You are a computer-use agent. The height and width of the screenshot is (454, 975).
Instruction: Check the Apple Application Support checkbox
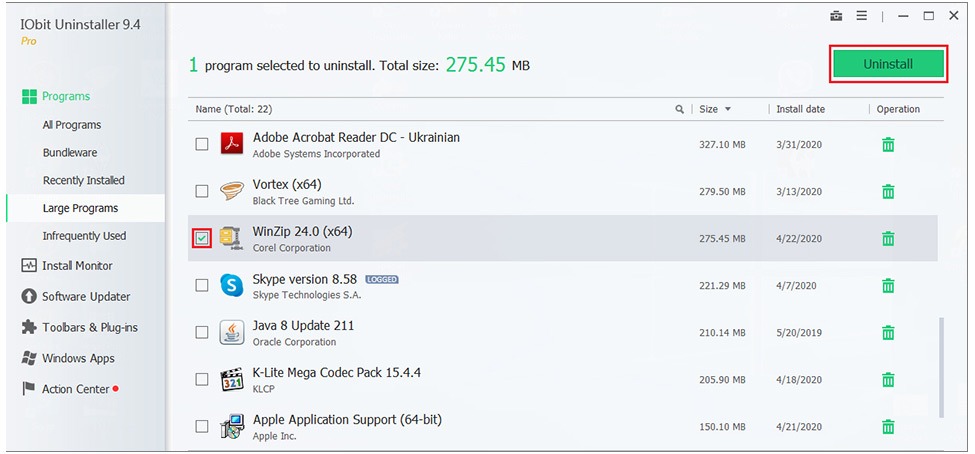tap(202, 427)
